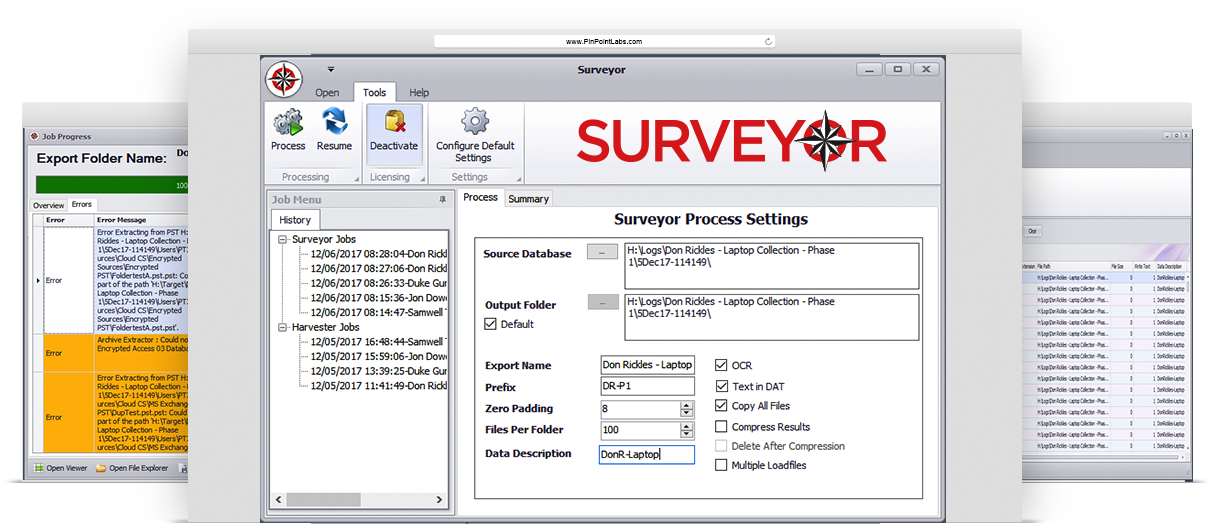Select Harvester job 12/05/2017 15:59:06-Jon Dowd
This screenshot has width=1212, height=524.
(378, 356)
